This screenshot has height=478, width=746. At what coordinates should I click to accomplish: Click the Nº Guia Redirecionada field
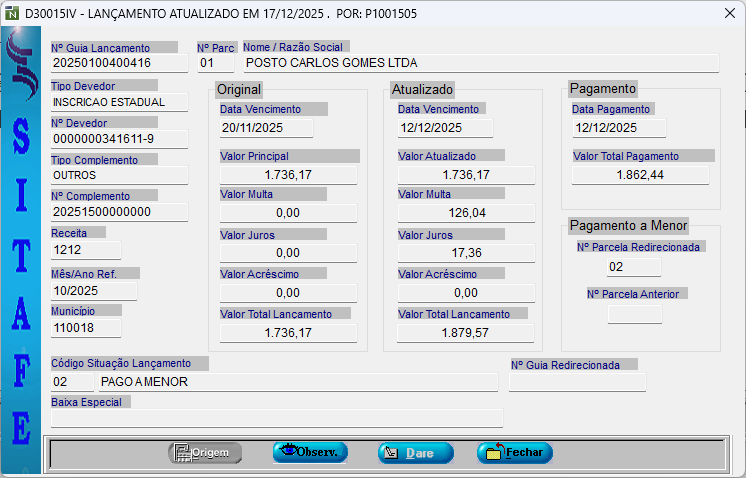tap(577, 382)
